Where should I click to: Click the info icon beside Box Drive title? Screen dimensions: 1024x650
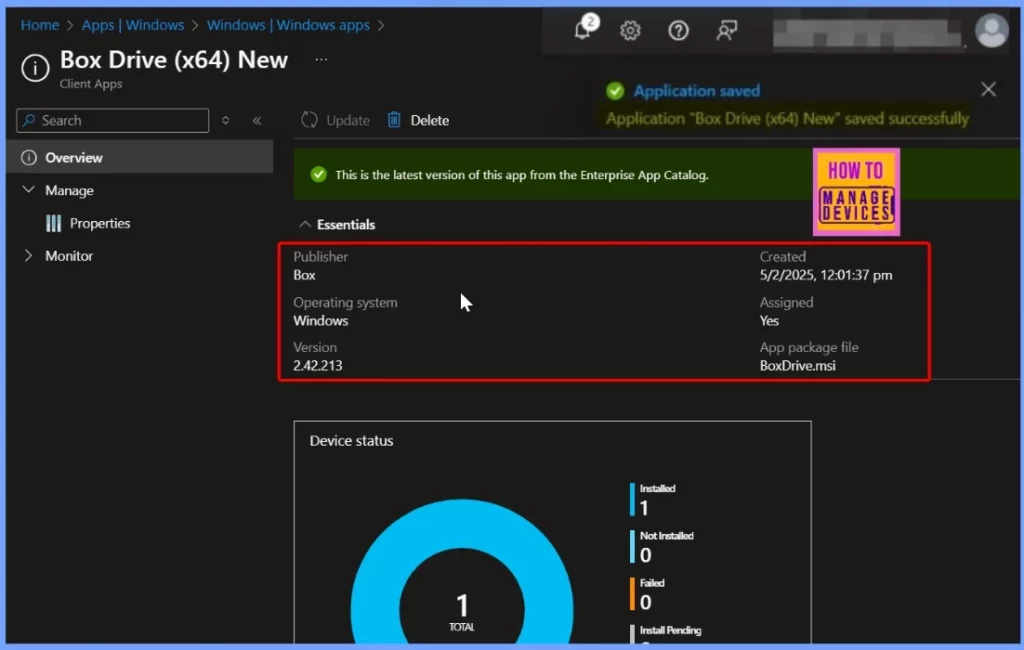[x=35, y=68]
